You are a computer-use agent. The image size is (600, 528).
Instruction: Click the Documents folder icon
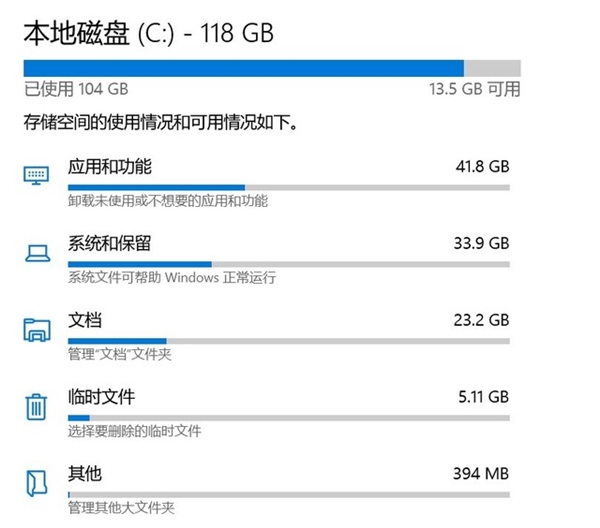point(37,330)
